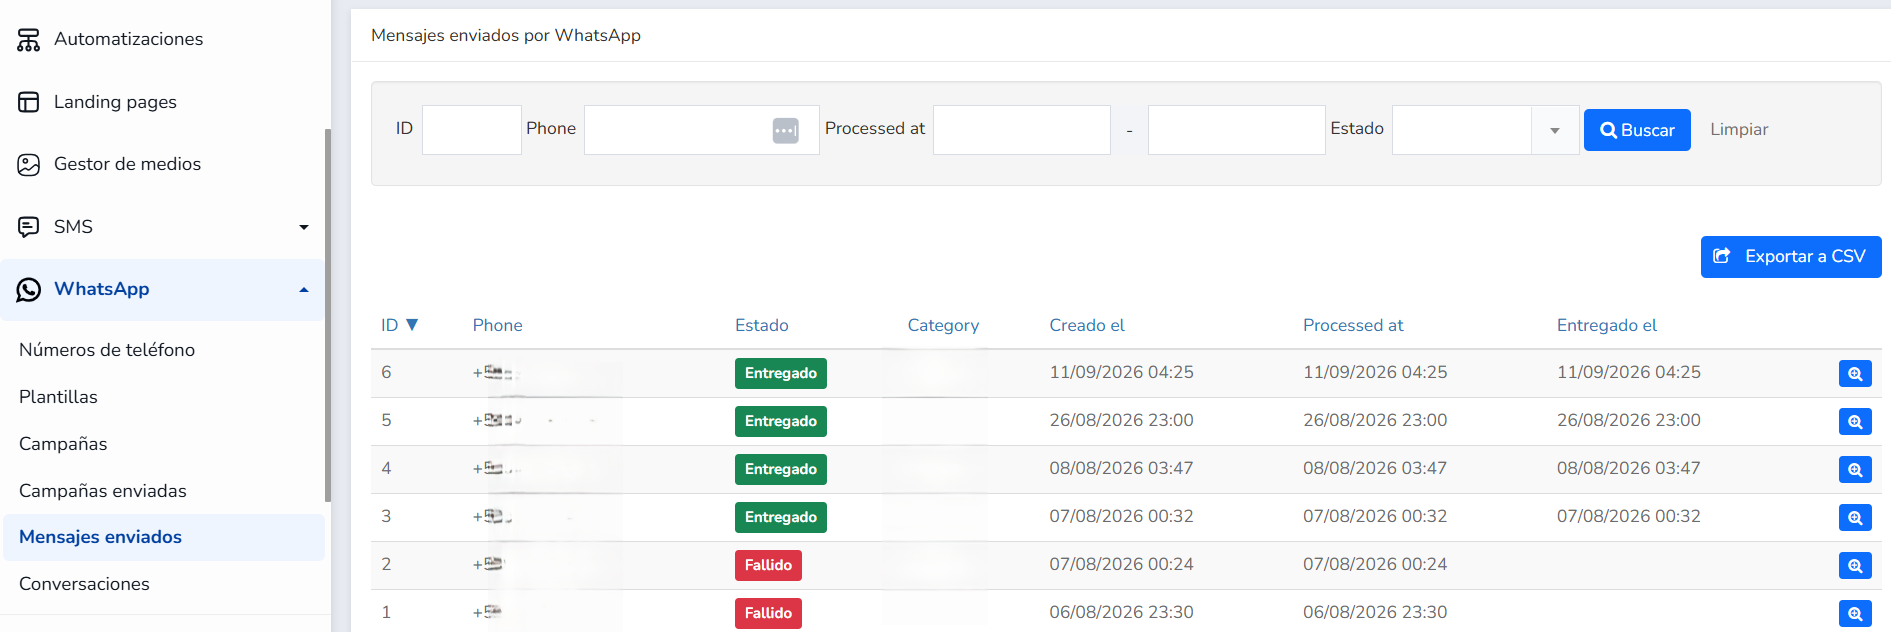
Task: Sort by Phone column header
Action: [497, 325]
